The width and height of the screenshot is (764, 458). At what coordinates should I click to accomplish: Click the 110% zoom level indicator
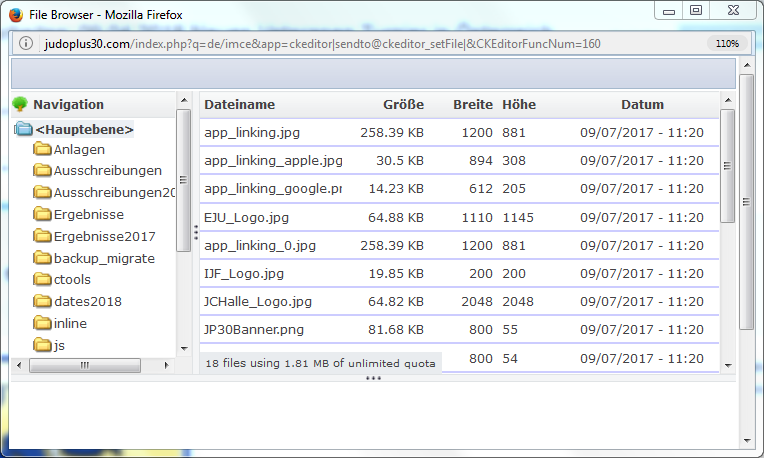click(x=726, y=44)
